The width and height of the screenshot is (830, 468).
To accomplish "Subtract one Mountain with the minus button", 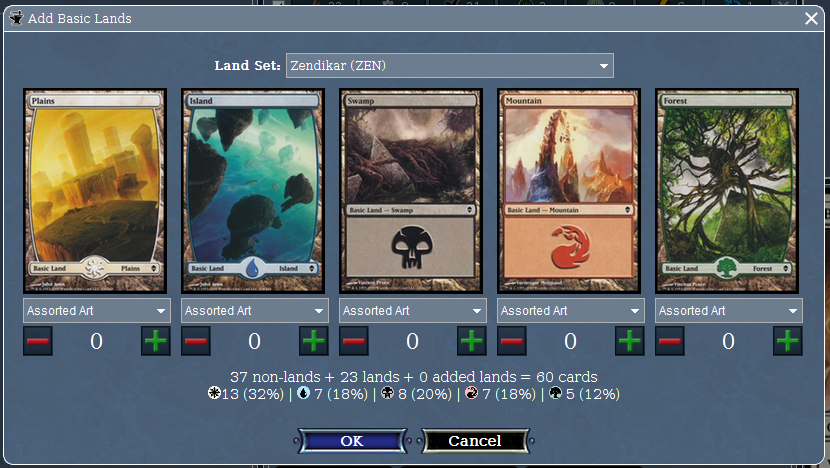I will point(512,341).
